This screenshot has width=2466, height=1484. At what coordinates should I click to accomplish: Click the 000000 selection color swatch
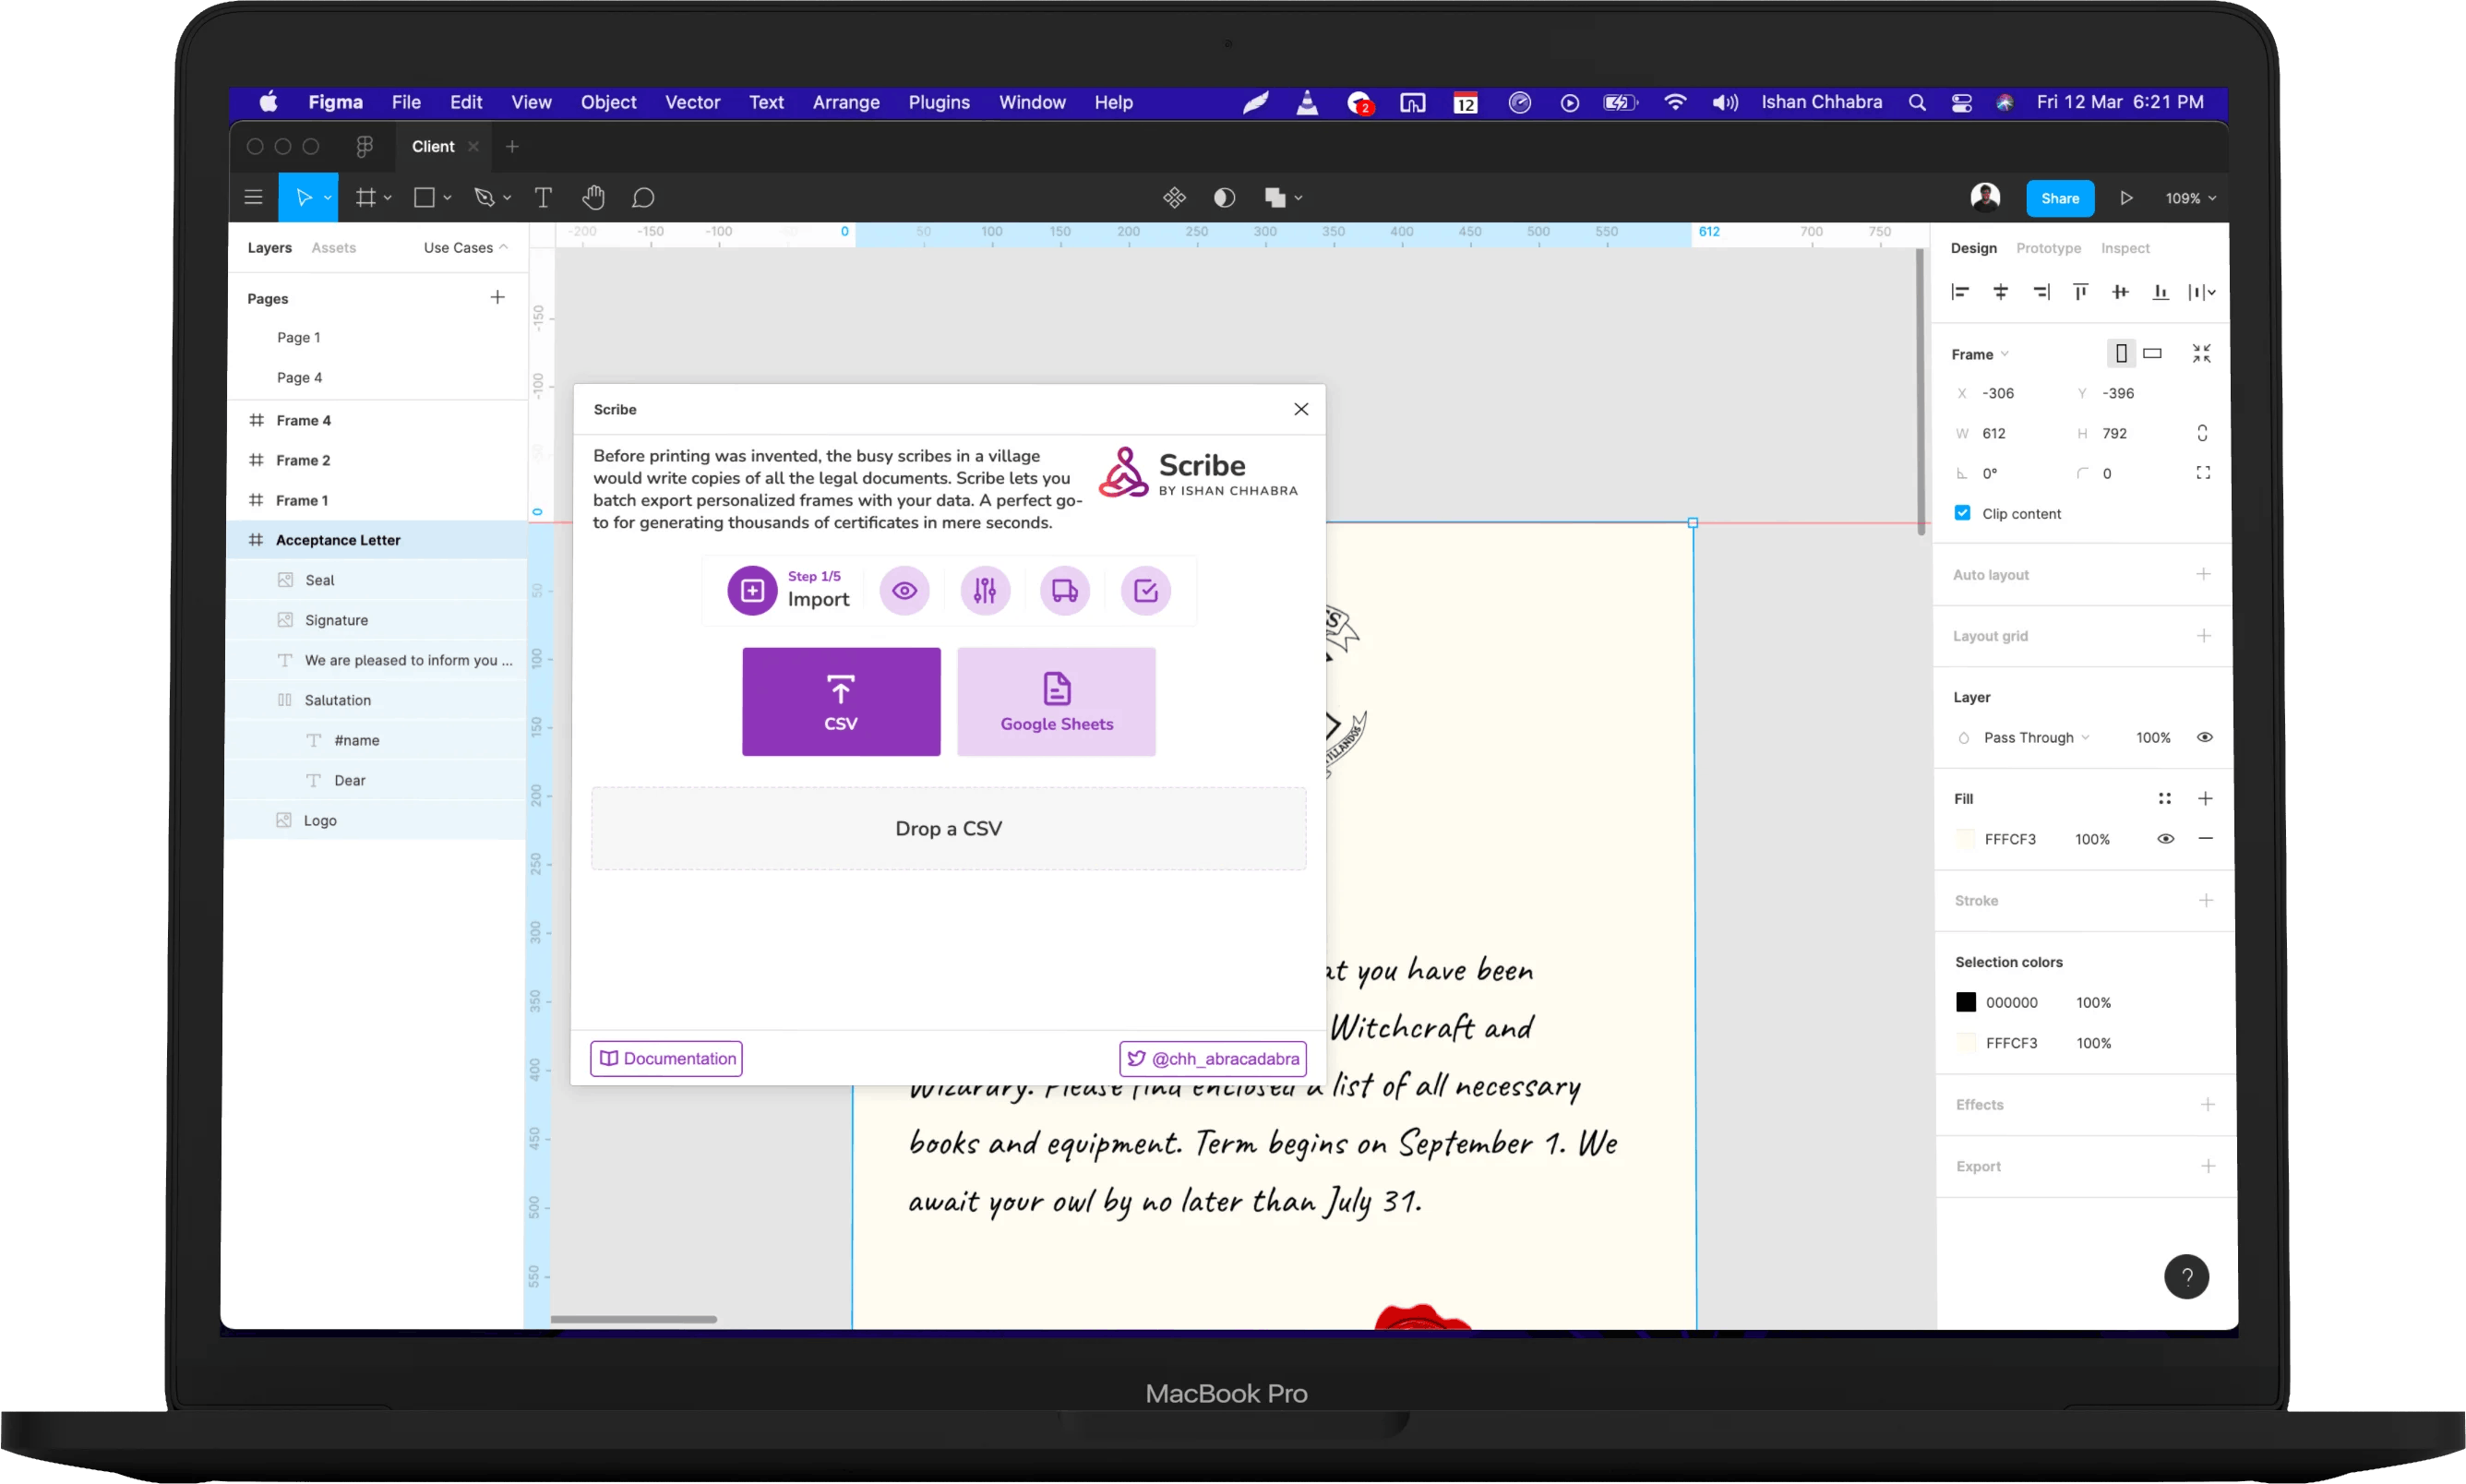tap(1966, 1002)
